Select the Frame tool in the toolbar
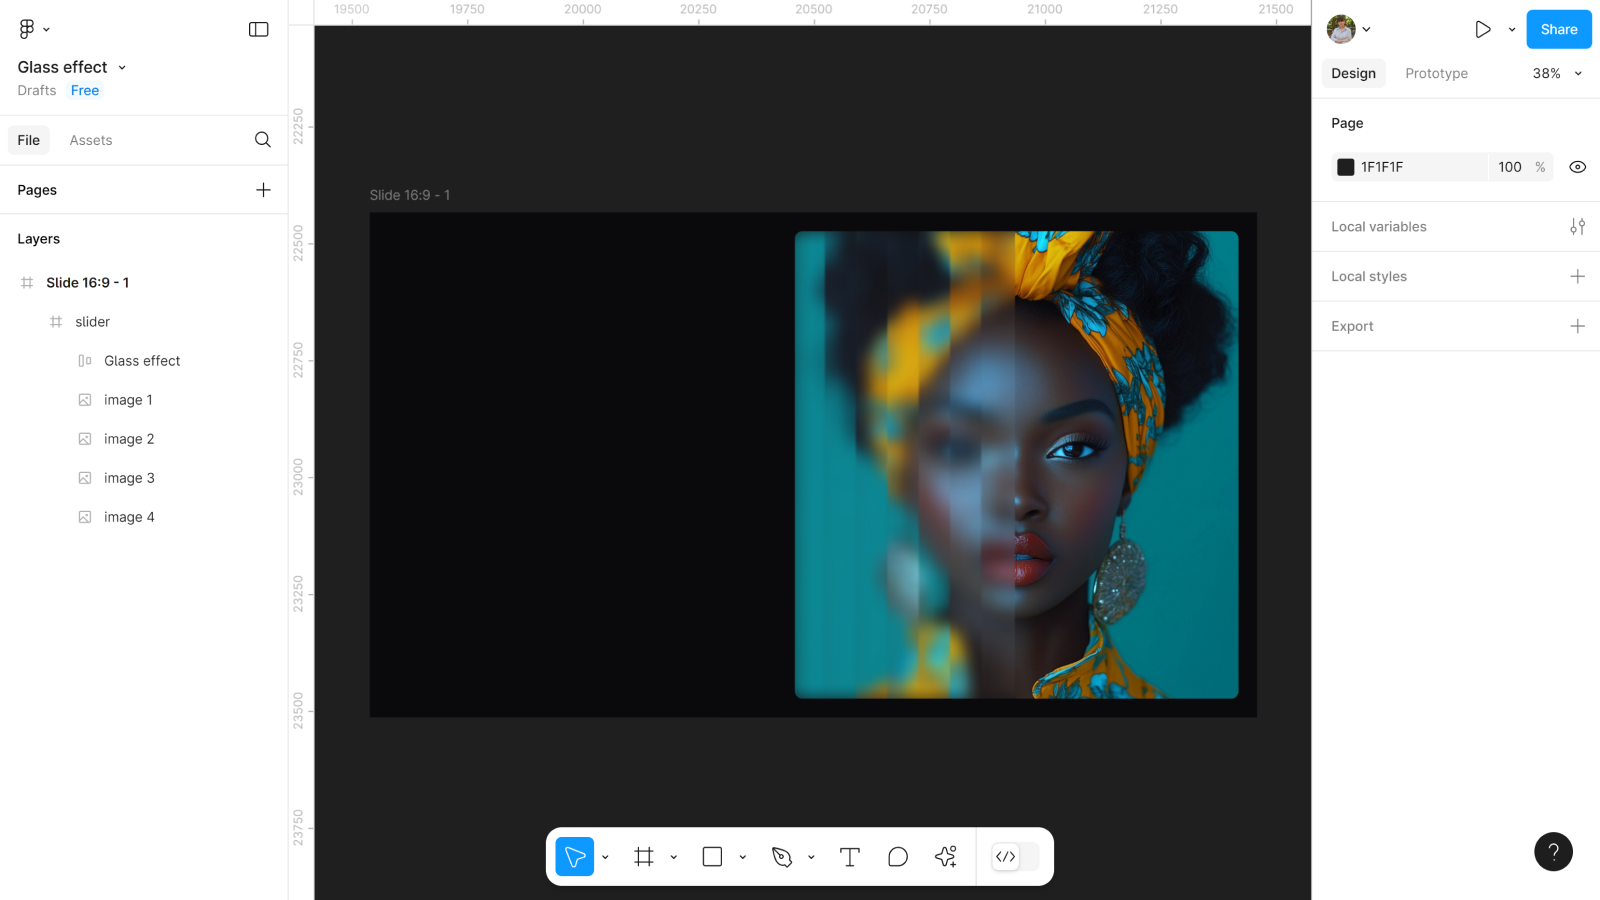Viewport: 1600px width, 900px height. (644, 857)
